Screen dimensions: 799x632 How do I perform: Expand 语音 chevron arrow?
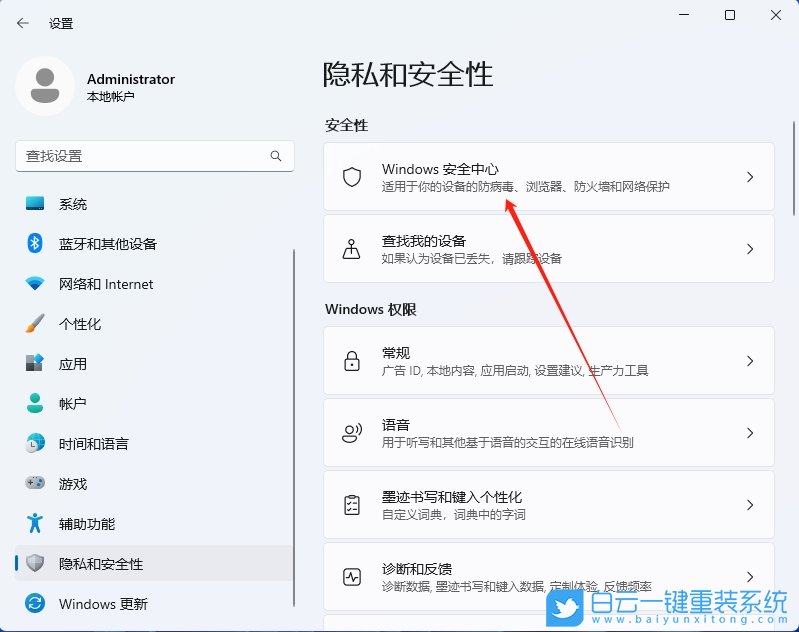[750, 433]
